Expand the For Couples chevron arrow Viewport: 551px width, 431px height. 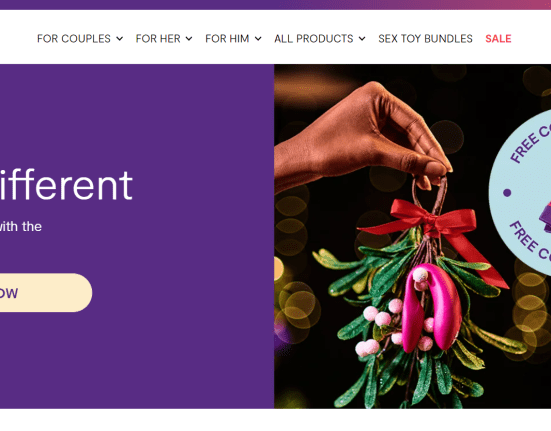120,39
